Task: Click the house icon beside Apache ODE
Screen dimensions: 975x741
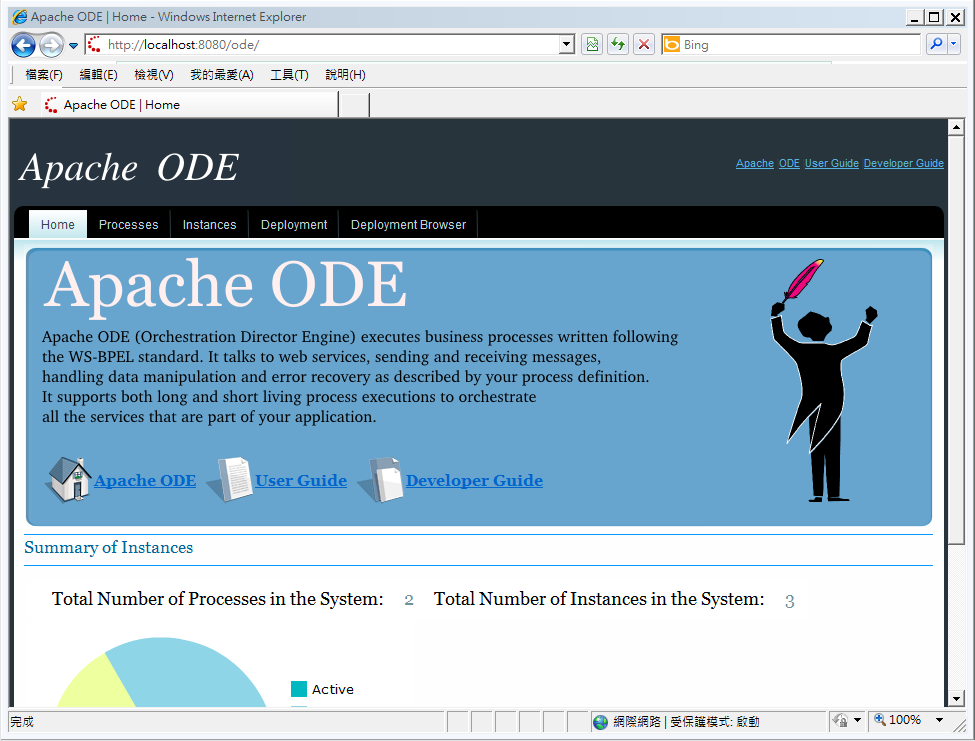Action: click(x=68, y=479)
